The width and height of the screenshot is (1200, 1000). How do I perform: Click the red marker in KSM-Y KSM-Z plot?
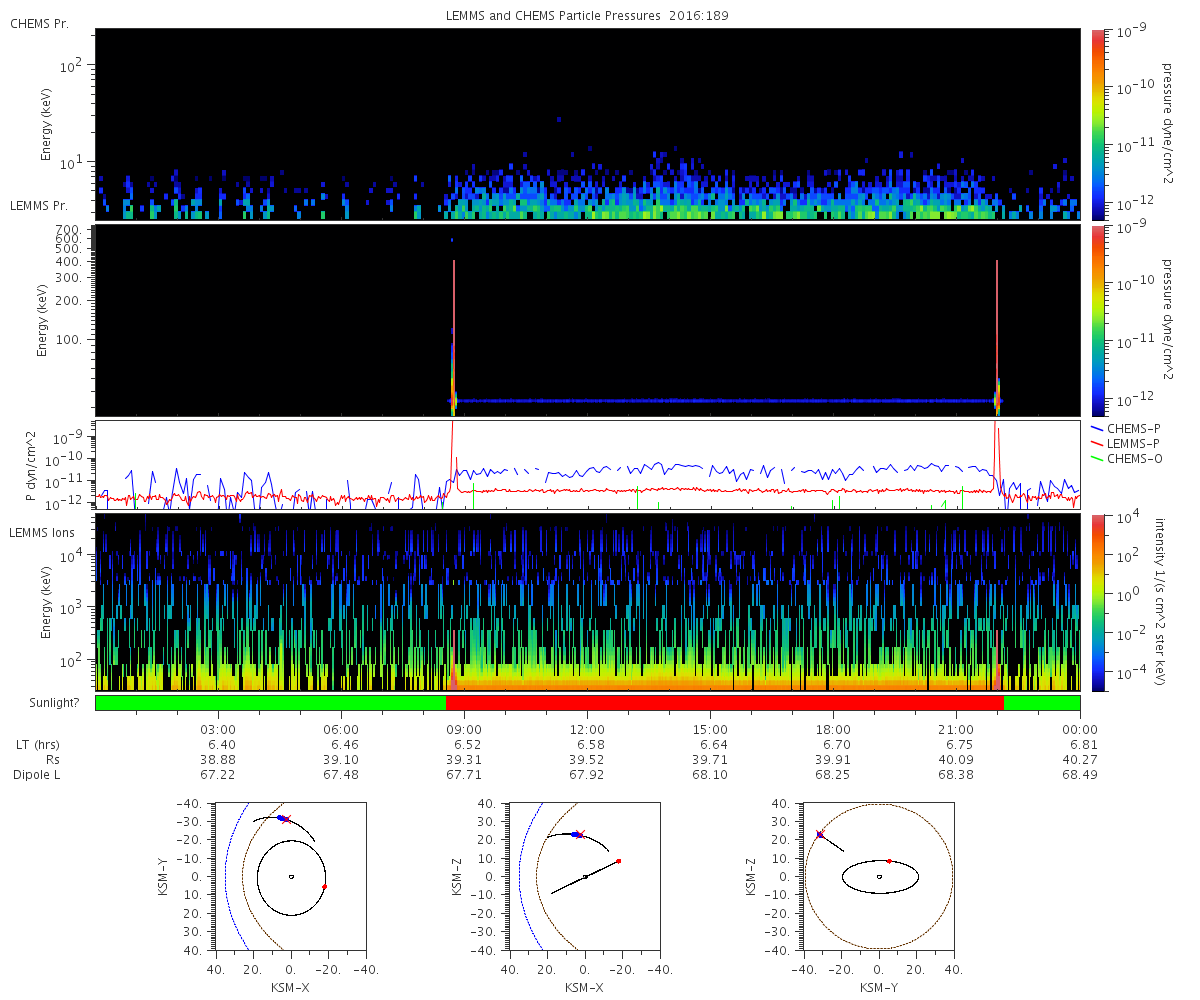coord(888,861)
